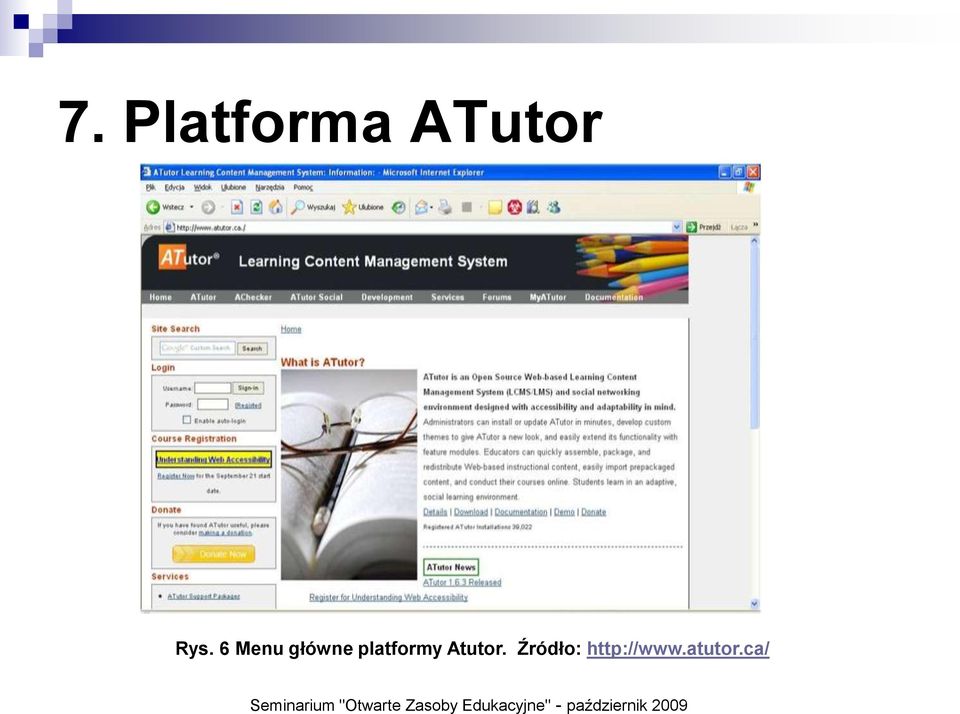The height and width of the screenshot is (714, 960).
Task: Open the ATutor Support Packages link
Action: [x=204, y=596]
